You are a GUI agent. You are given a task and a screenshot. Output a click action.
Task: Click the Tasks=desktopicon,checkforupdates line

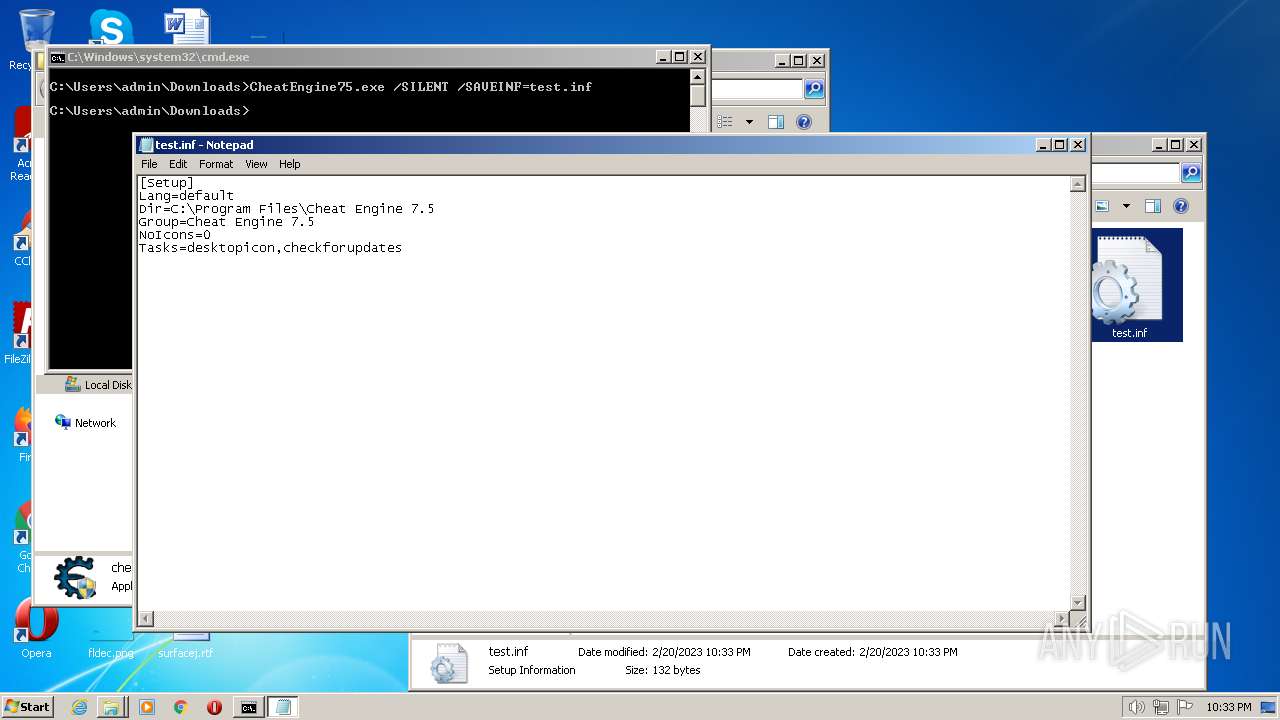coord(270,248)
